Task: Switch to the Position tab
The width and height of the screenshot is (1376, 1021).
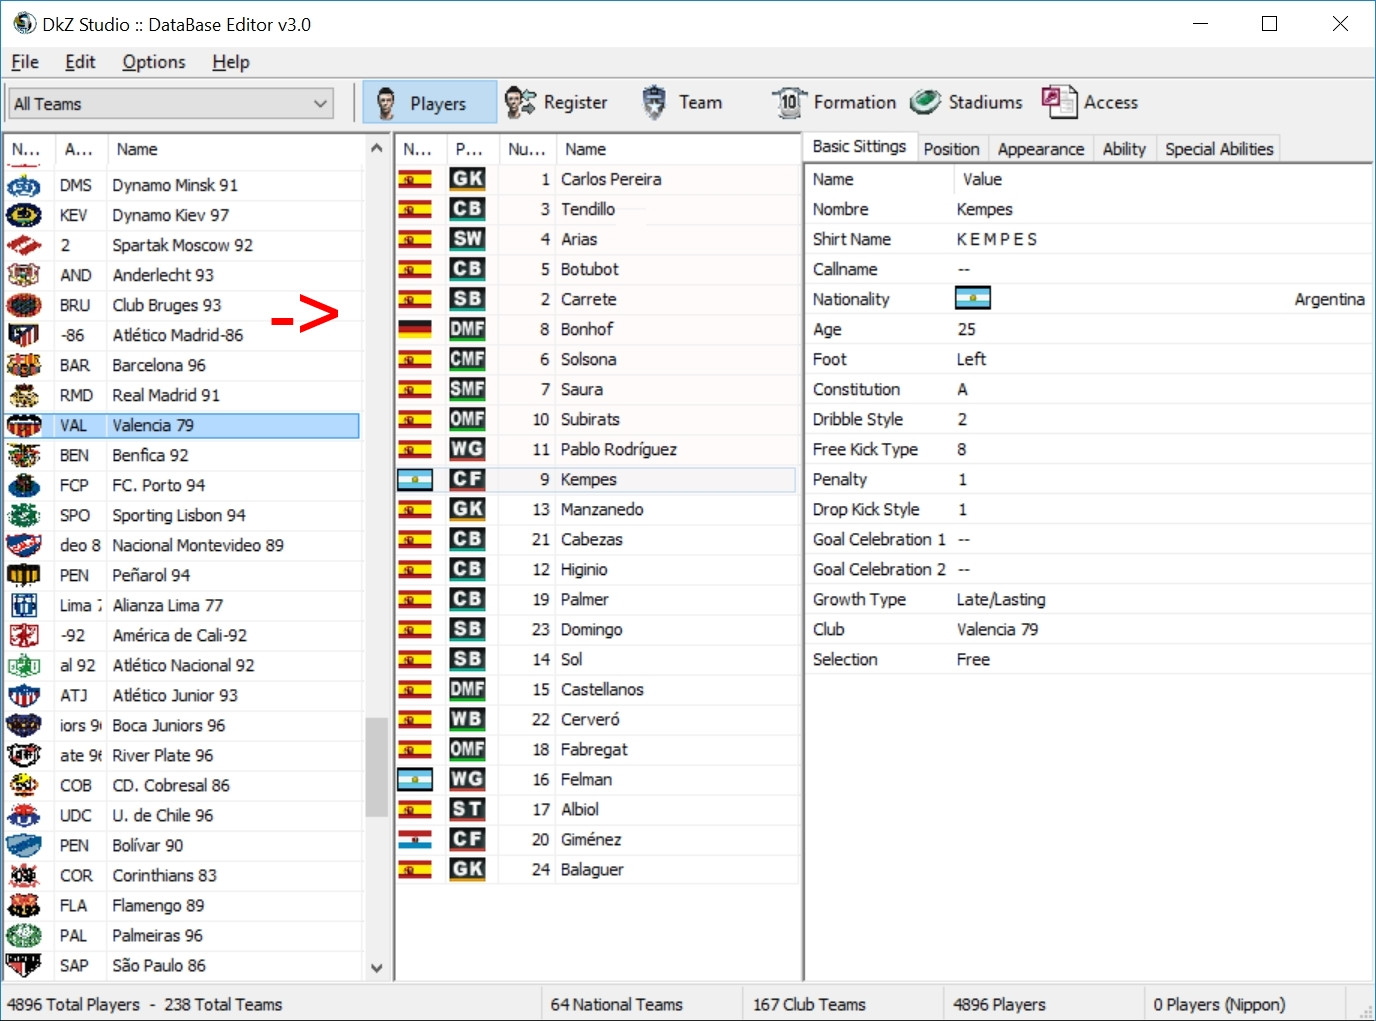Action: point(951,149)
